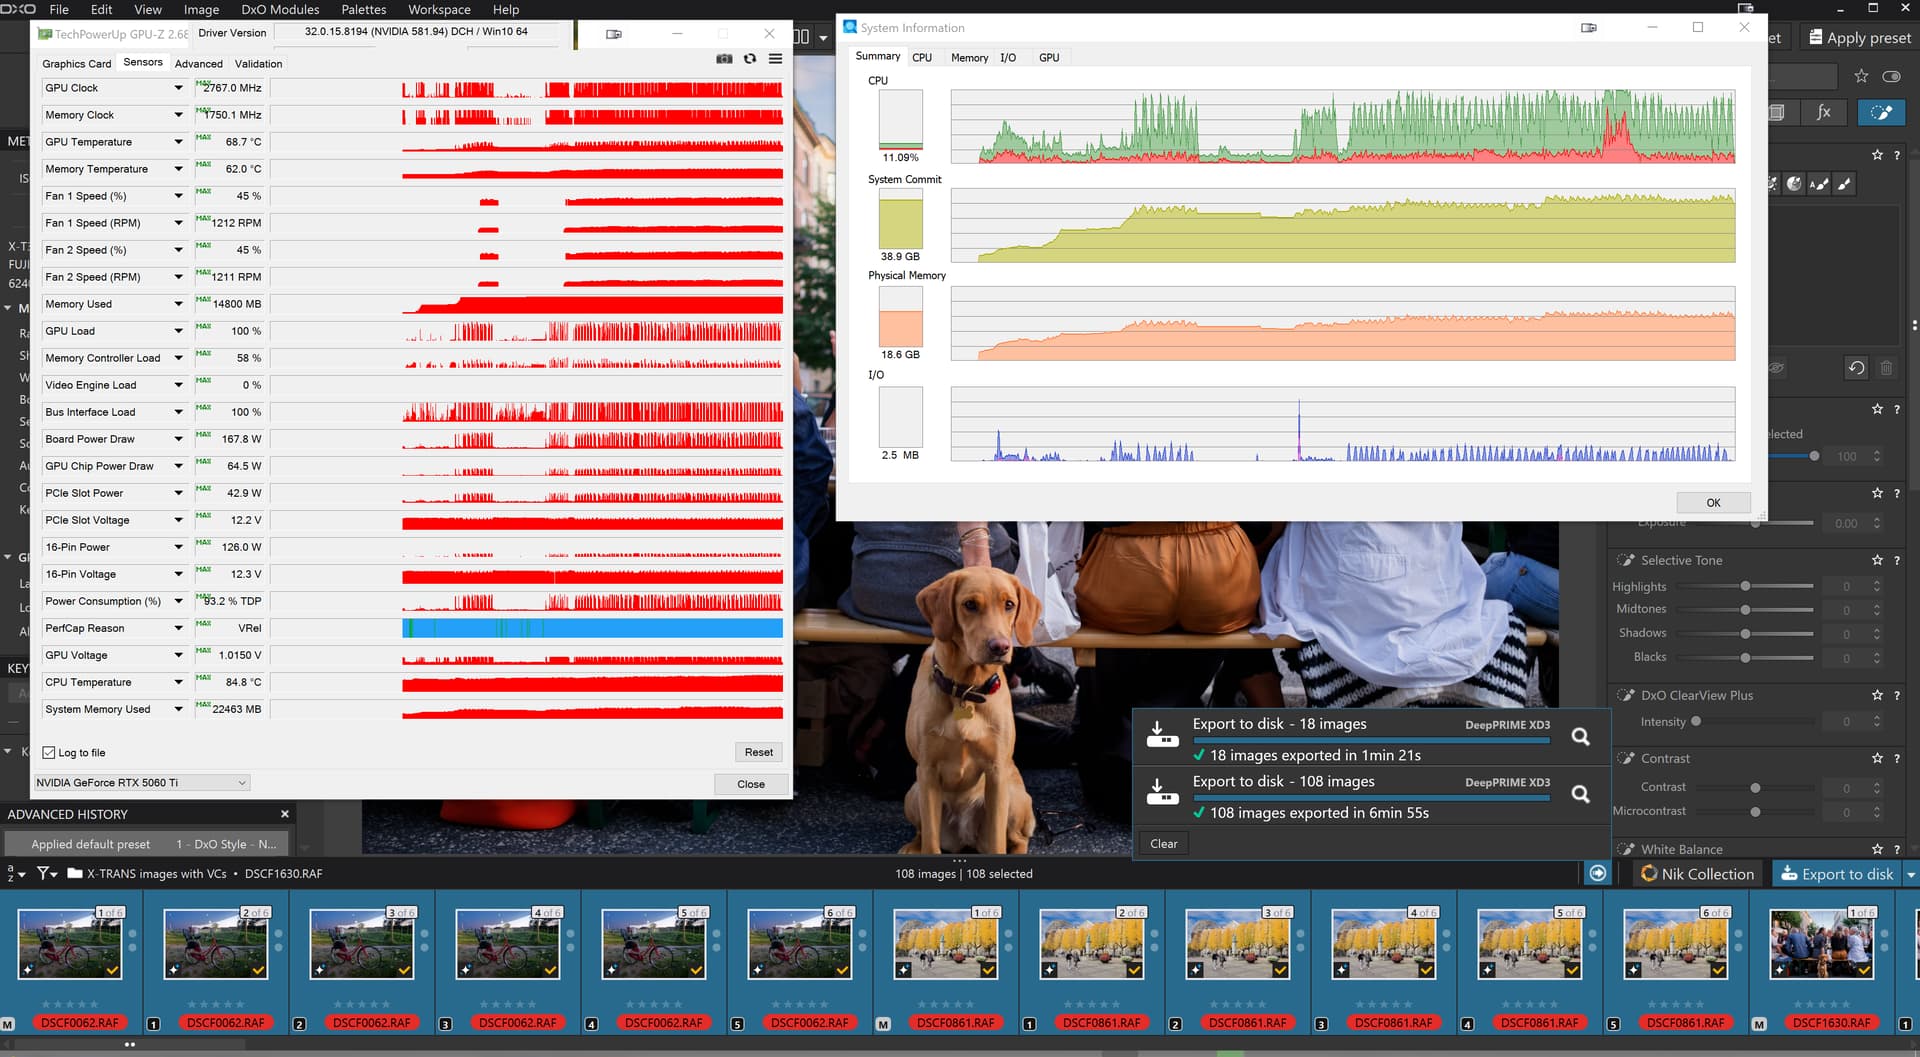Click the Nik Collection button
The height and width of the screenshot is (1057, 1920).
click(1697, 874)
